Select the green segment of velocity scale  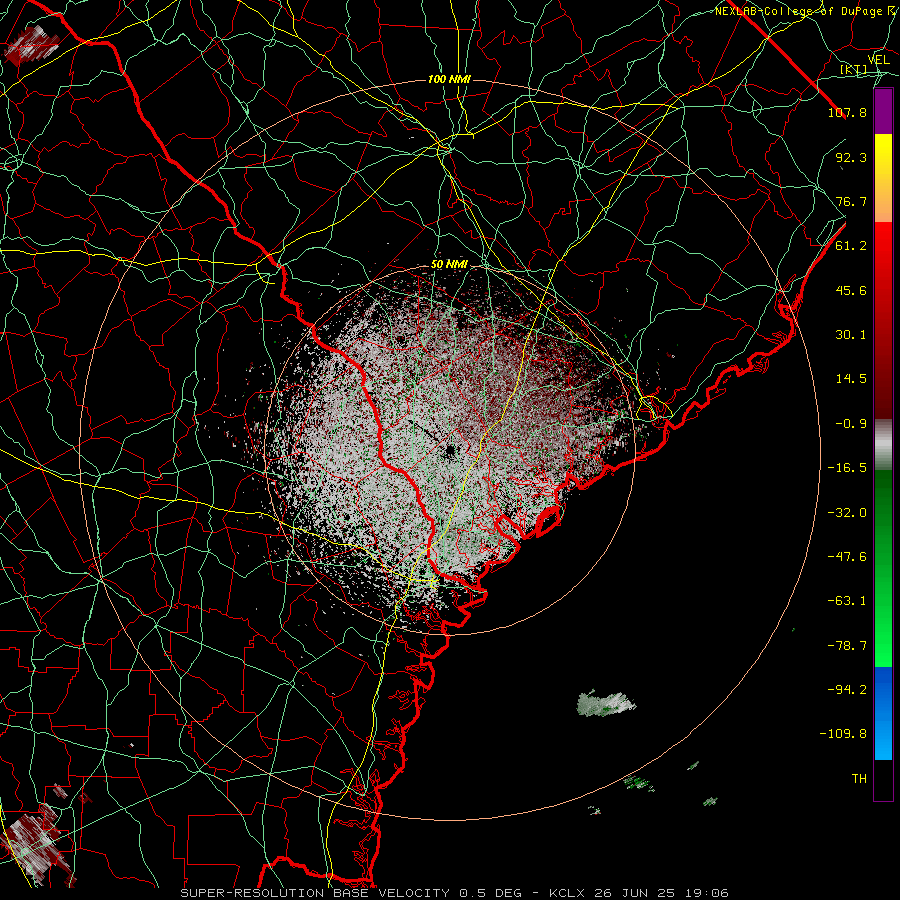pos(883,568)
